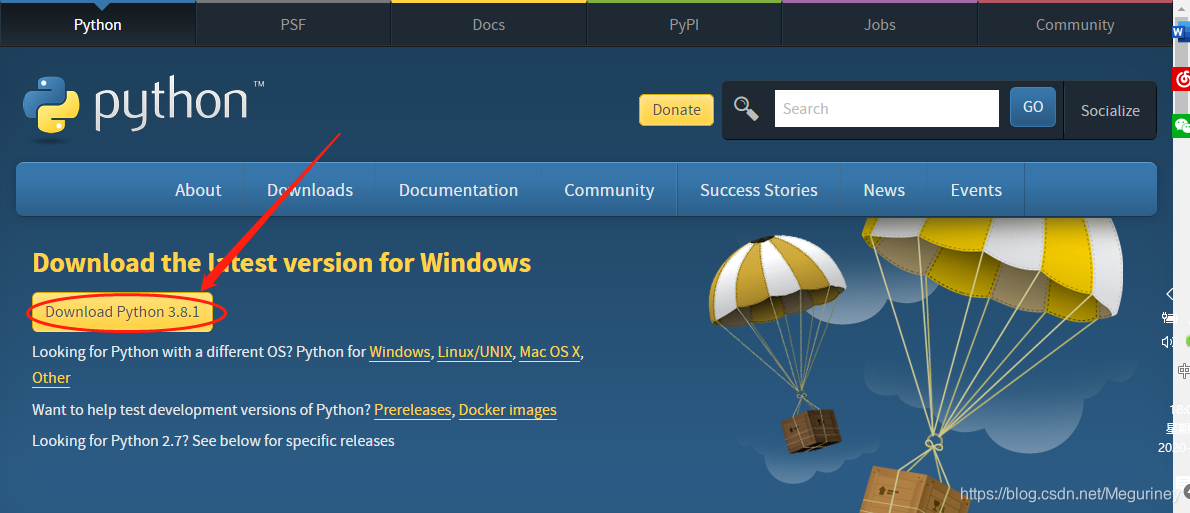The width and height of the screenshot is (1190, 513).
Task: Open the Socialize menu
Action: coord(1110,110)
